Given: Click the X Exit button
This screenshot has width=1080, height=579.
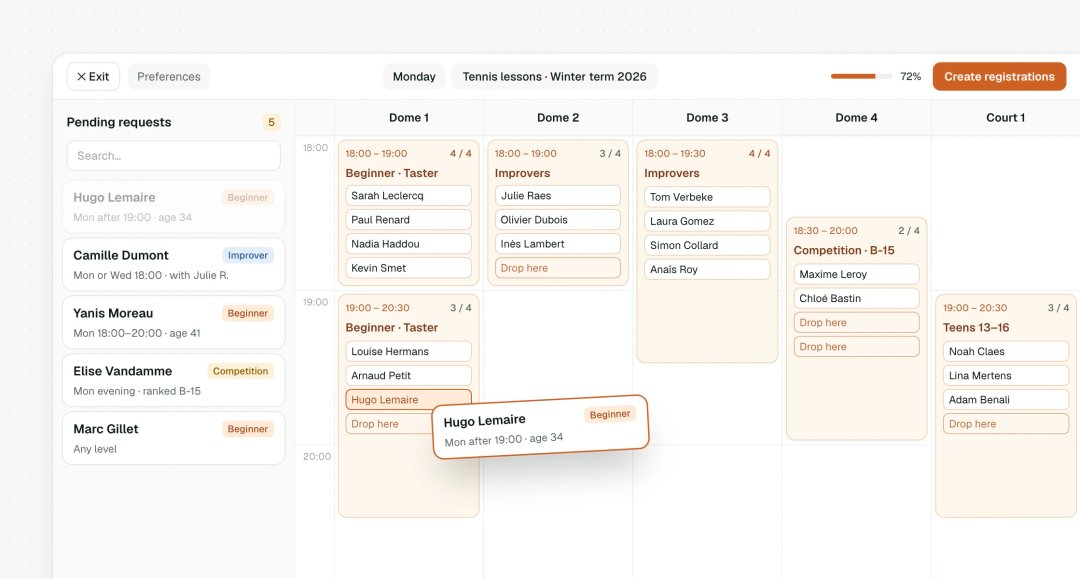Looking at the screenshot, I should tap(93, 76).
